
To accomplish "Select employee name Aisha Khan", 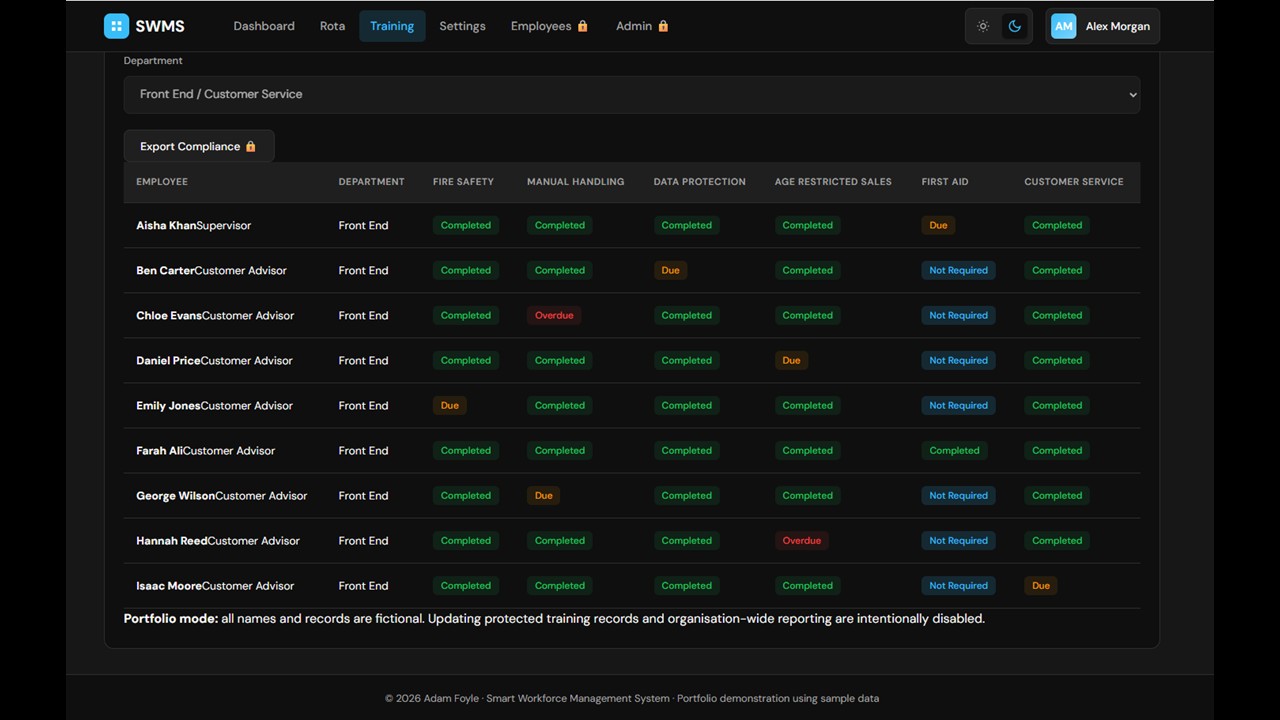I will coord(166,225).
